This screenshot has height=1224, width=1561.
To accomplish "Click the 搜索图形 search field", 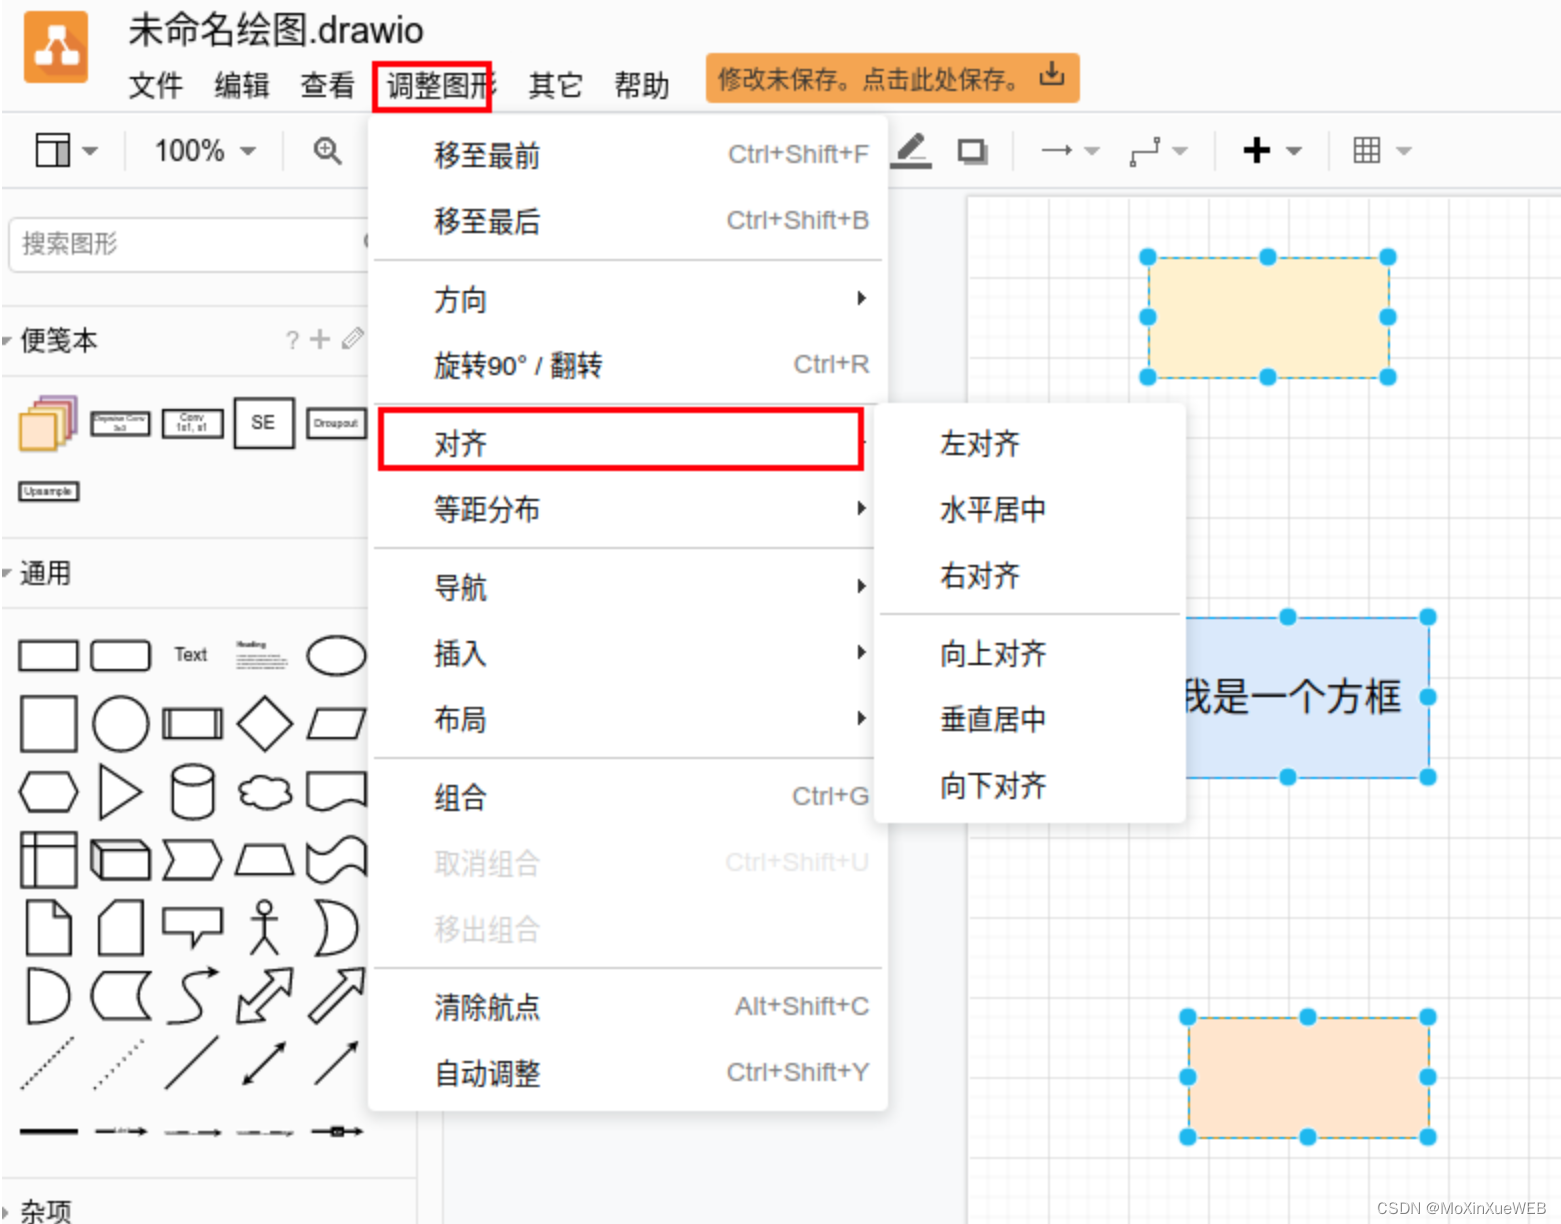I will 180,244.
